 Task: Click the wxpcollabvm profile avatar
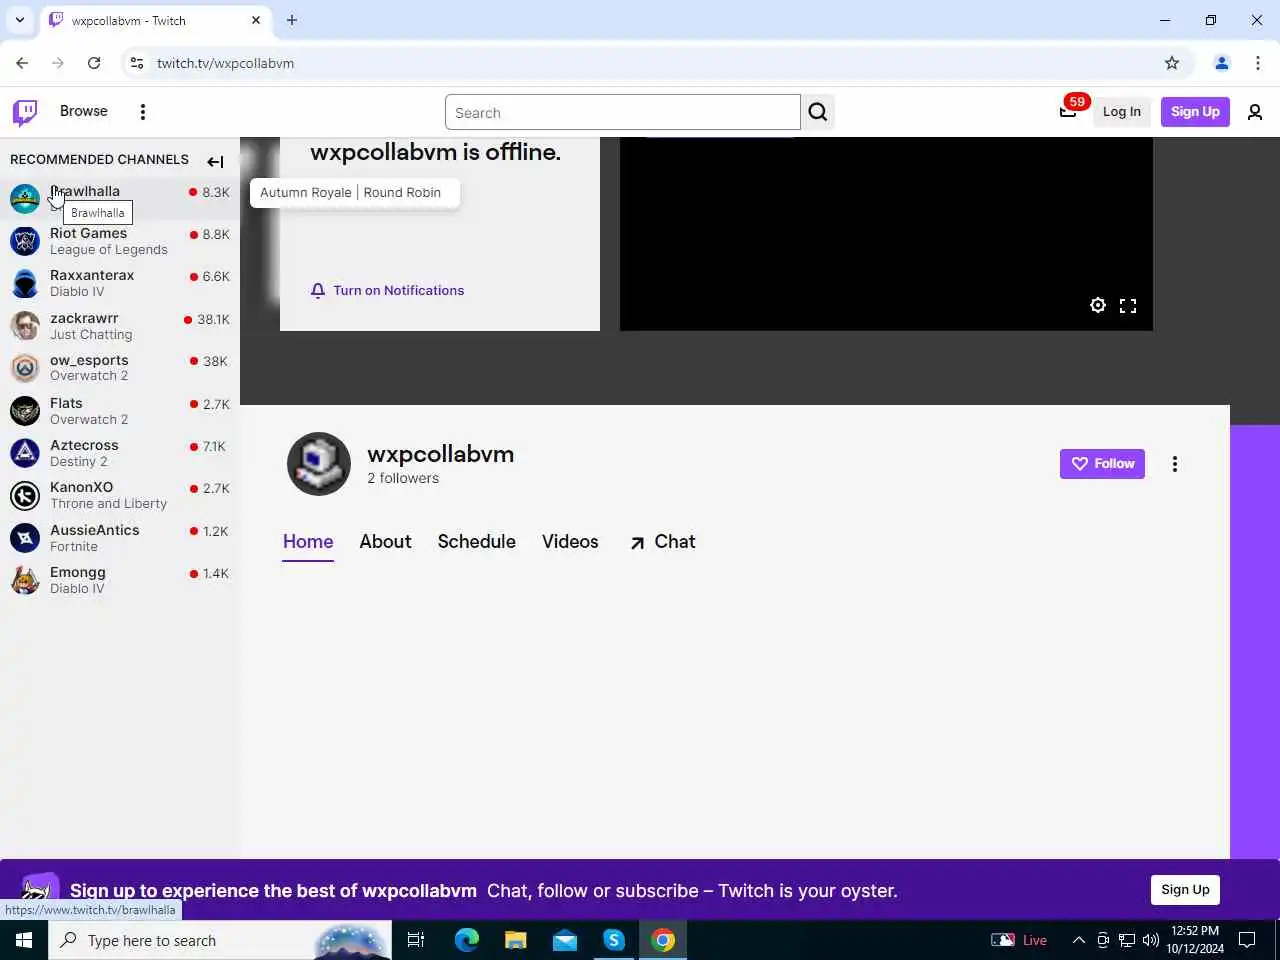tap(319, 464)
